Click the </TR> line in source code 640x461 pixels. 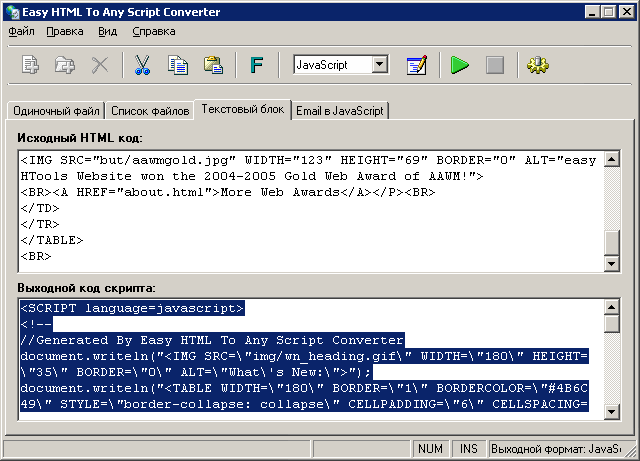pyautogui.click(x=40, y=224)
